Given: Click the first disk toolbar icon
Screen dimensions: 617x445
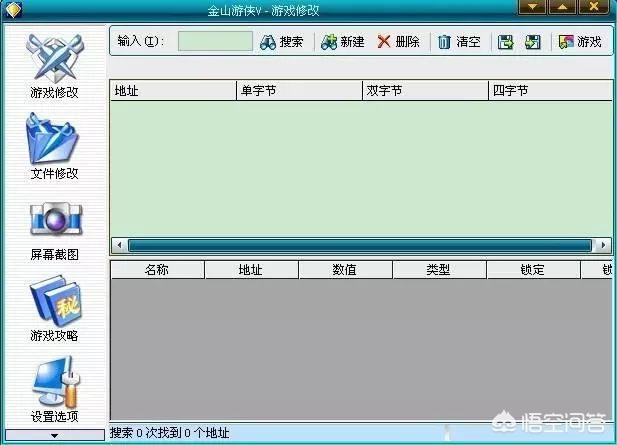Looking at the screenshot, I should tap(506, 42).
